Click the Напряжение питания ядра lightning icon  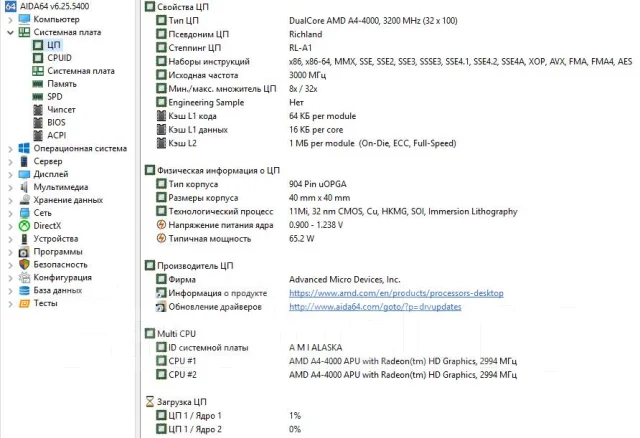click(x=161, y=225)
